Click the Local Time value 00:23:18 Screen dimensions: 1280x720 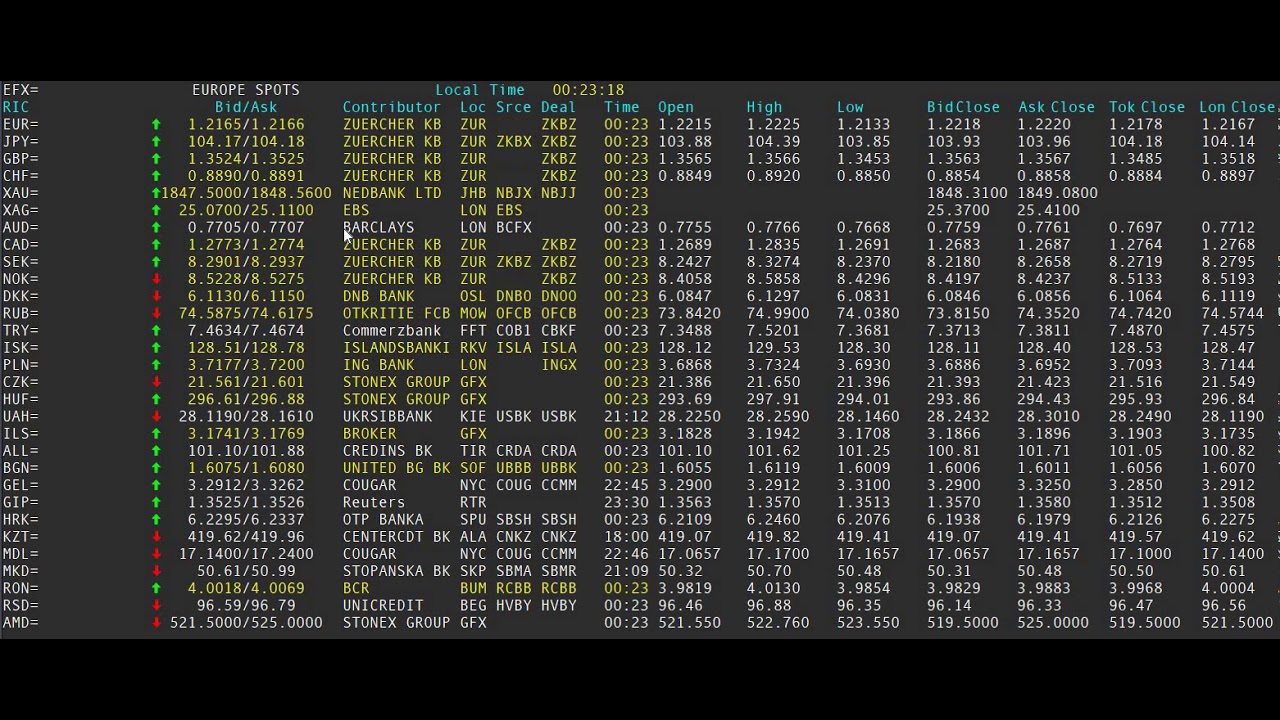click(588, 90)
